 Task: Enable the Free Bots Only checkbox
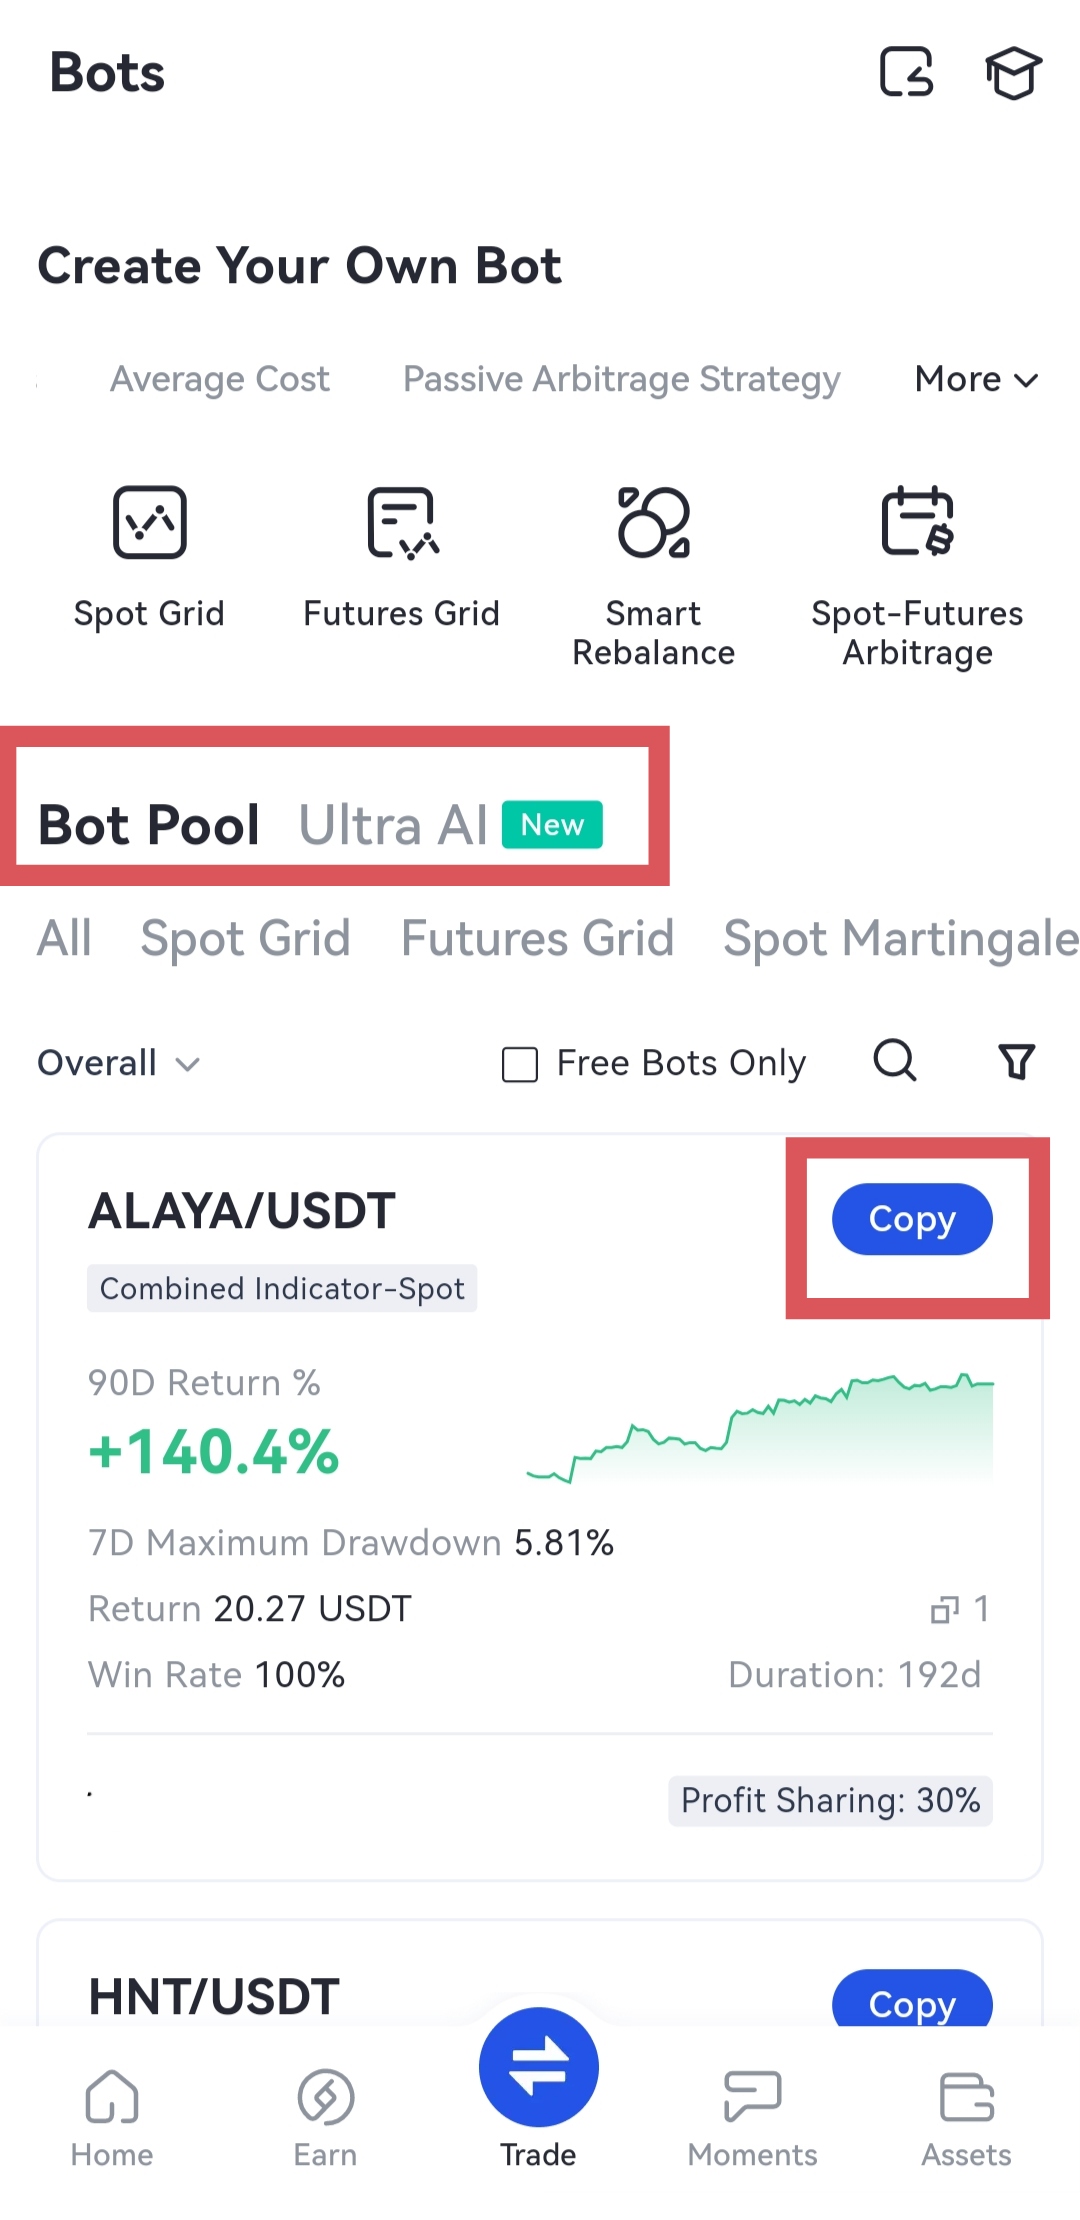click(x=520, y=1064)
